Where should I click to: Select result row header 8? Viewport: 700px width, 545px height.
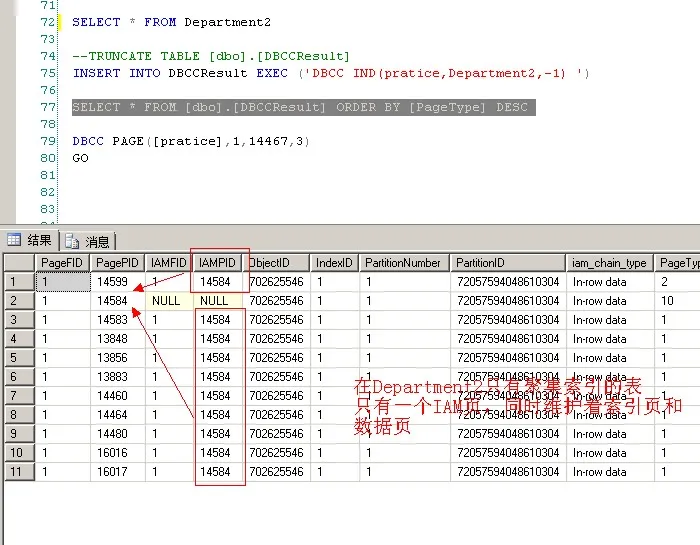tap(19, 415)
